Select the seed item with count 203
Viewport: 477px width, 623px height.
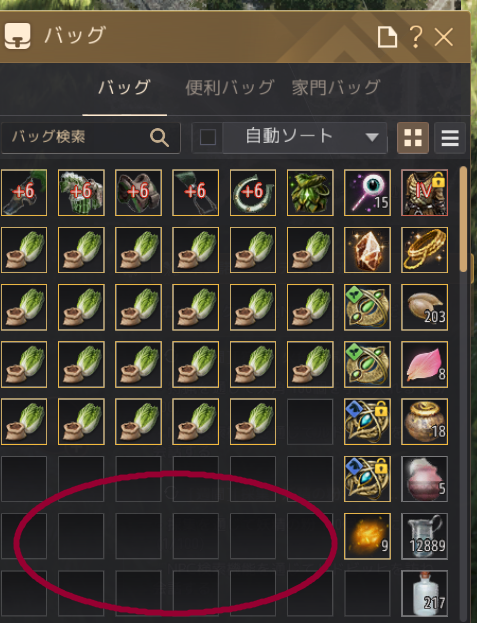pyautogui.click(x=425, y=307)
